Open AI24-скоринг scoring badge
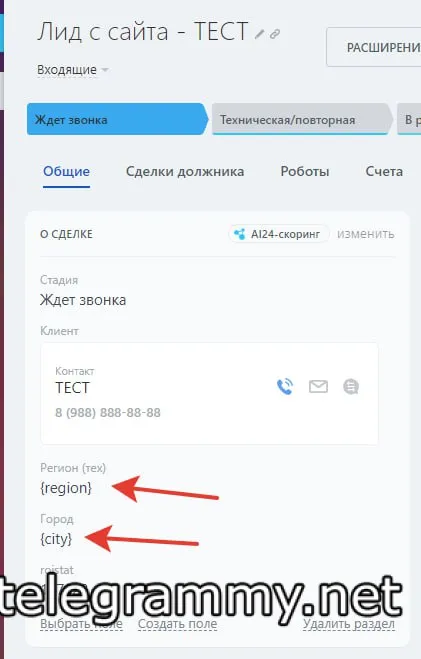The height and width of the screenshot is (659, 421). pyautogui.click(x=279, y=234)
